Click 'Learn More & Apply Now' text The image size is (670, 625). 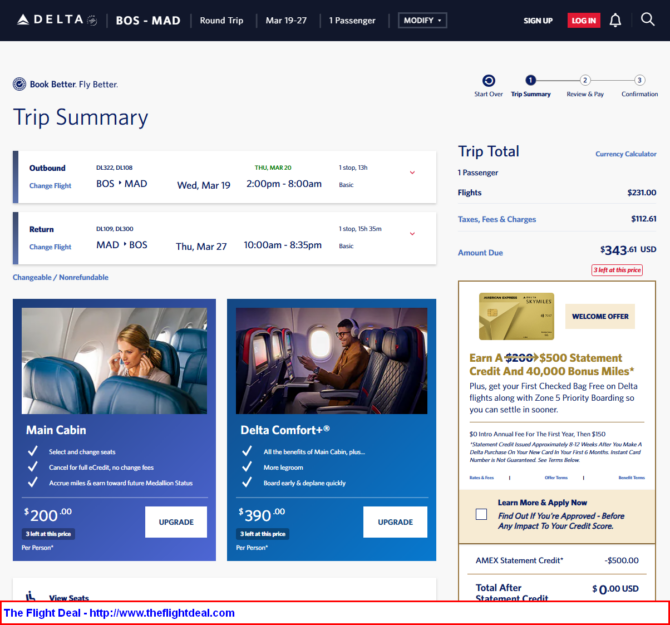tap(542, 502)
